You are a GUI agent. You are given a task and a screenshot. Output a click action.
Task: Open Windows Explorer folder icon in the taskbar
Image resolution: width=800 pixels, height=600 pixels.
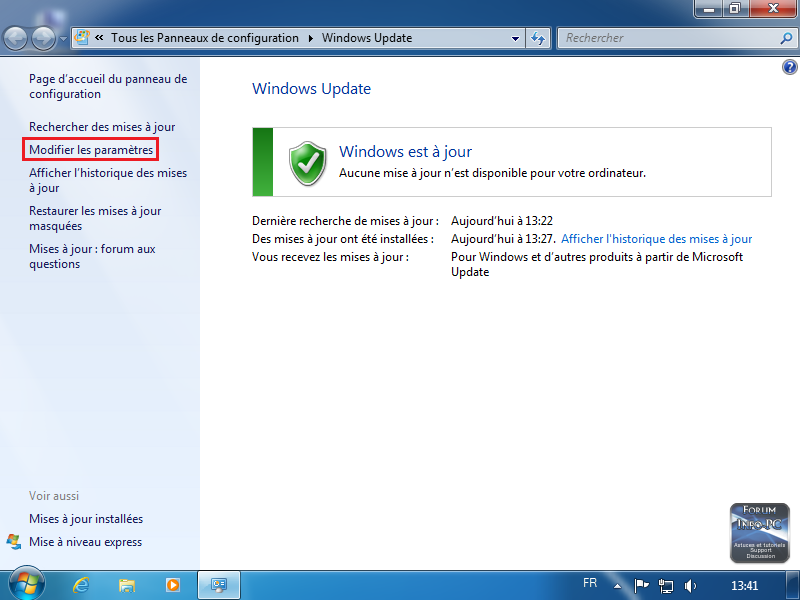(127, 585)
